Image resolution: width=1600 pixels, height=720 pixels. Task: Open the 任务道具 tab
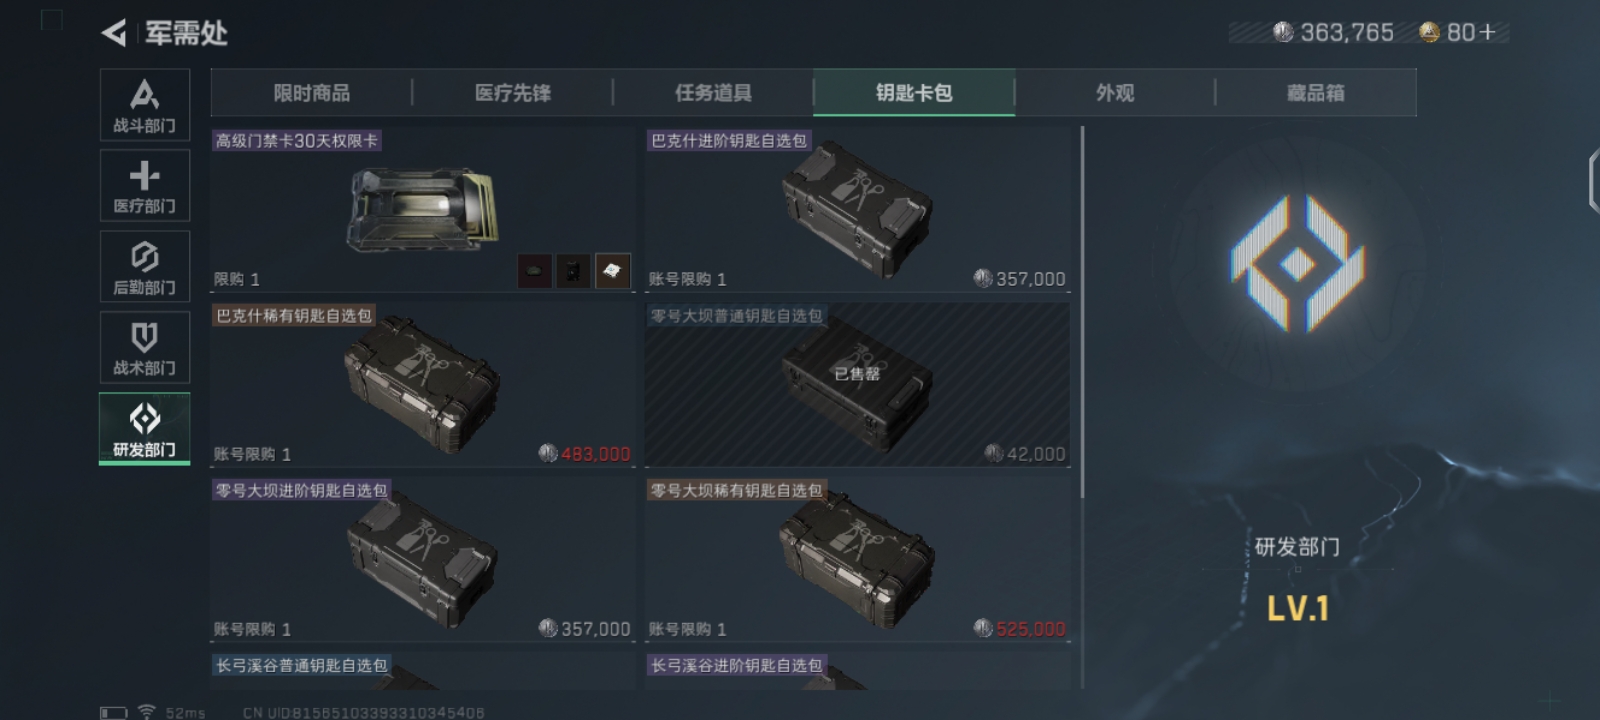click(713, 93)
